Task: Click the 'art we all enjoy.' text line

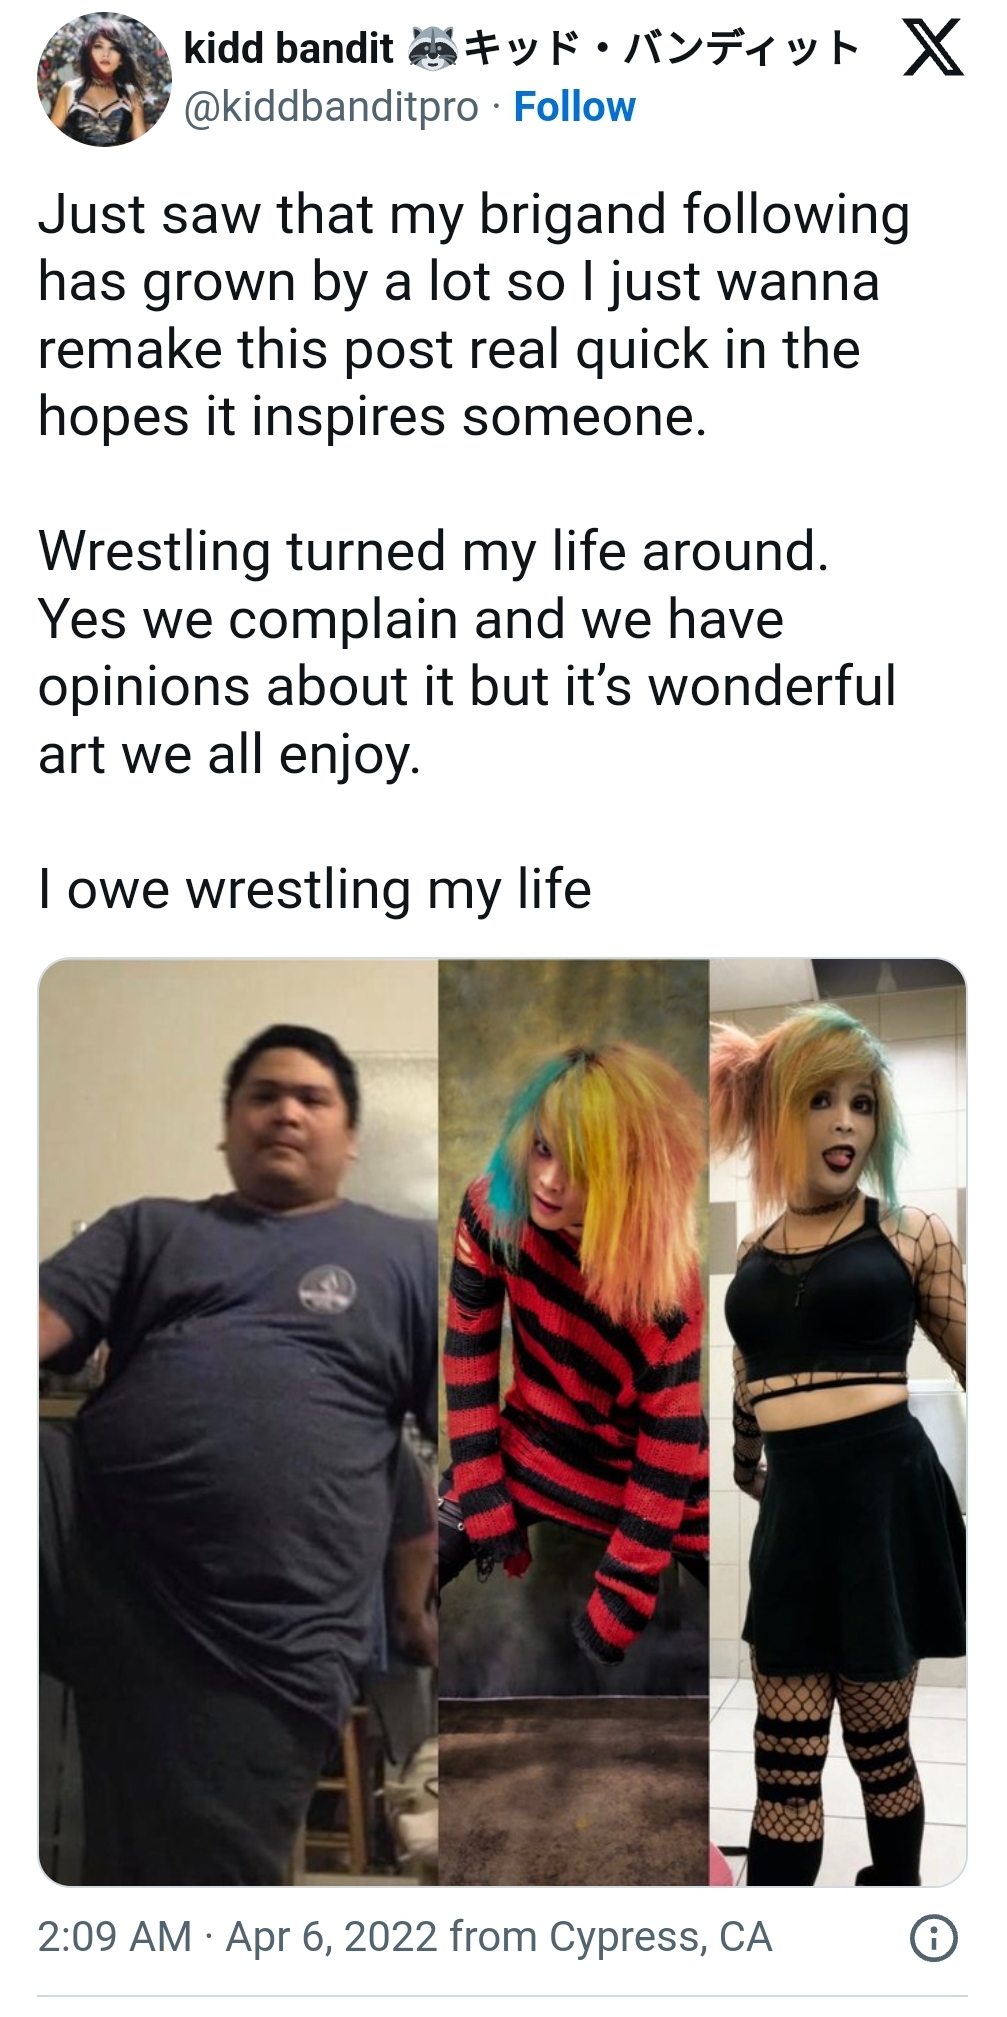Action: (230, 755)
